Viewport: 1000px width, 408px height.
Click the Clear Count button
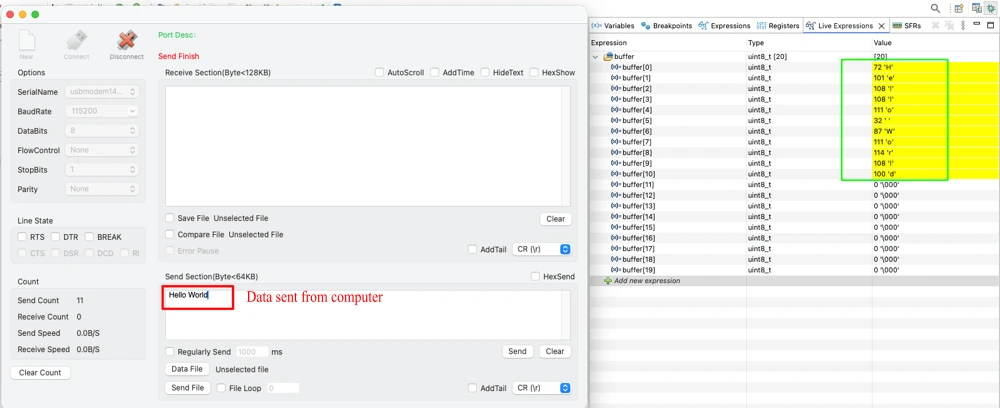click(41, 373)
